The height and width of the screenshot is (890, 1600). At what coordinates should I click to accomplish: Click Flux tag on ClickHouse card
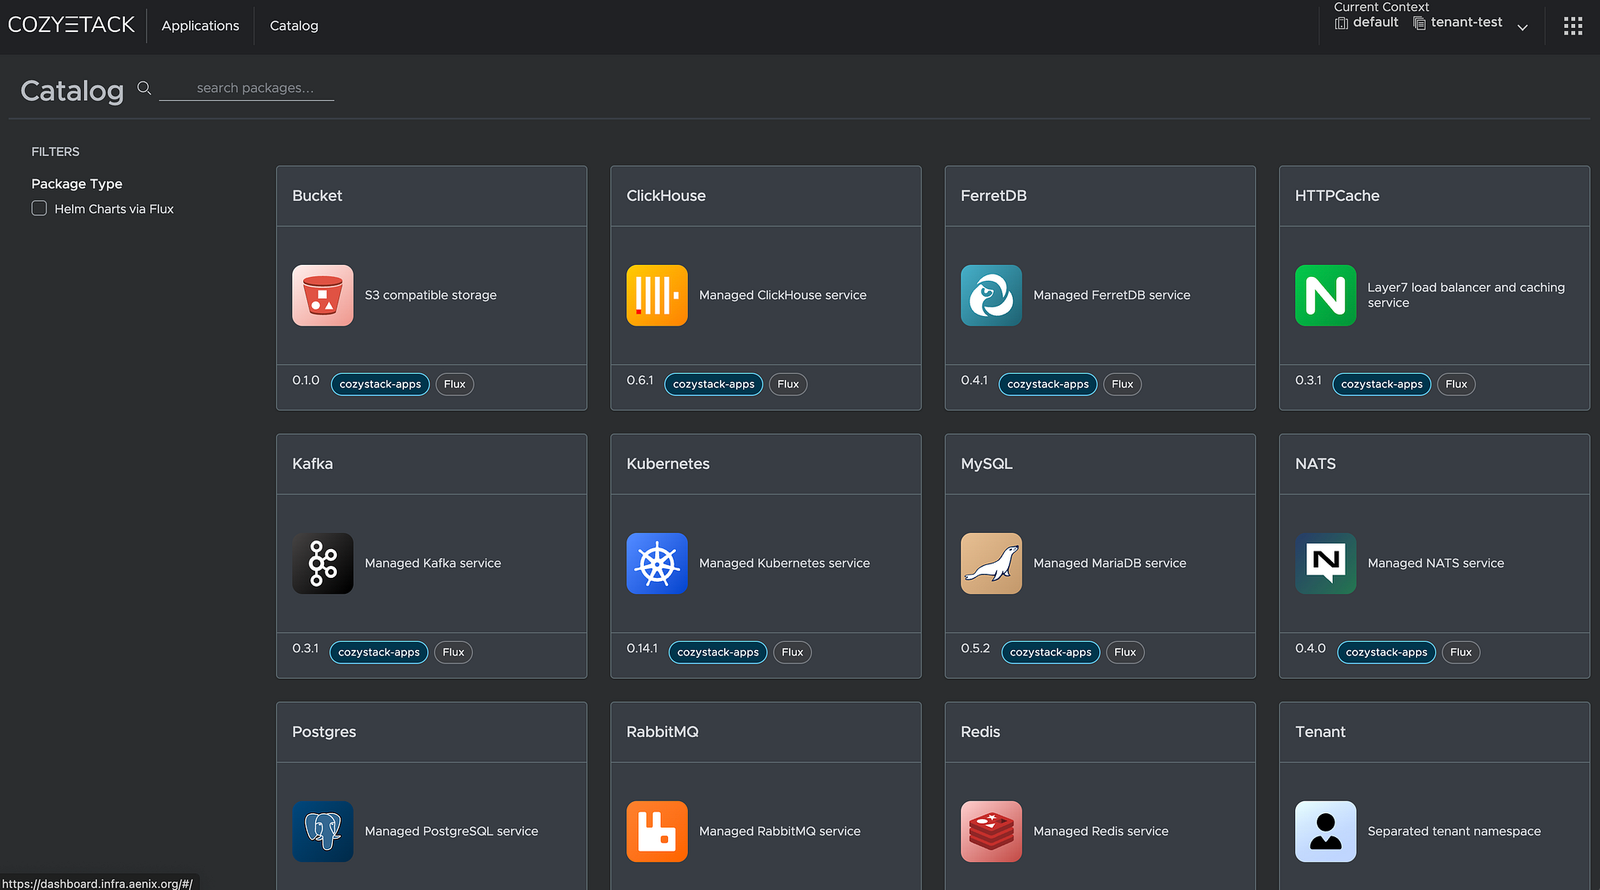788,384
